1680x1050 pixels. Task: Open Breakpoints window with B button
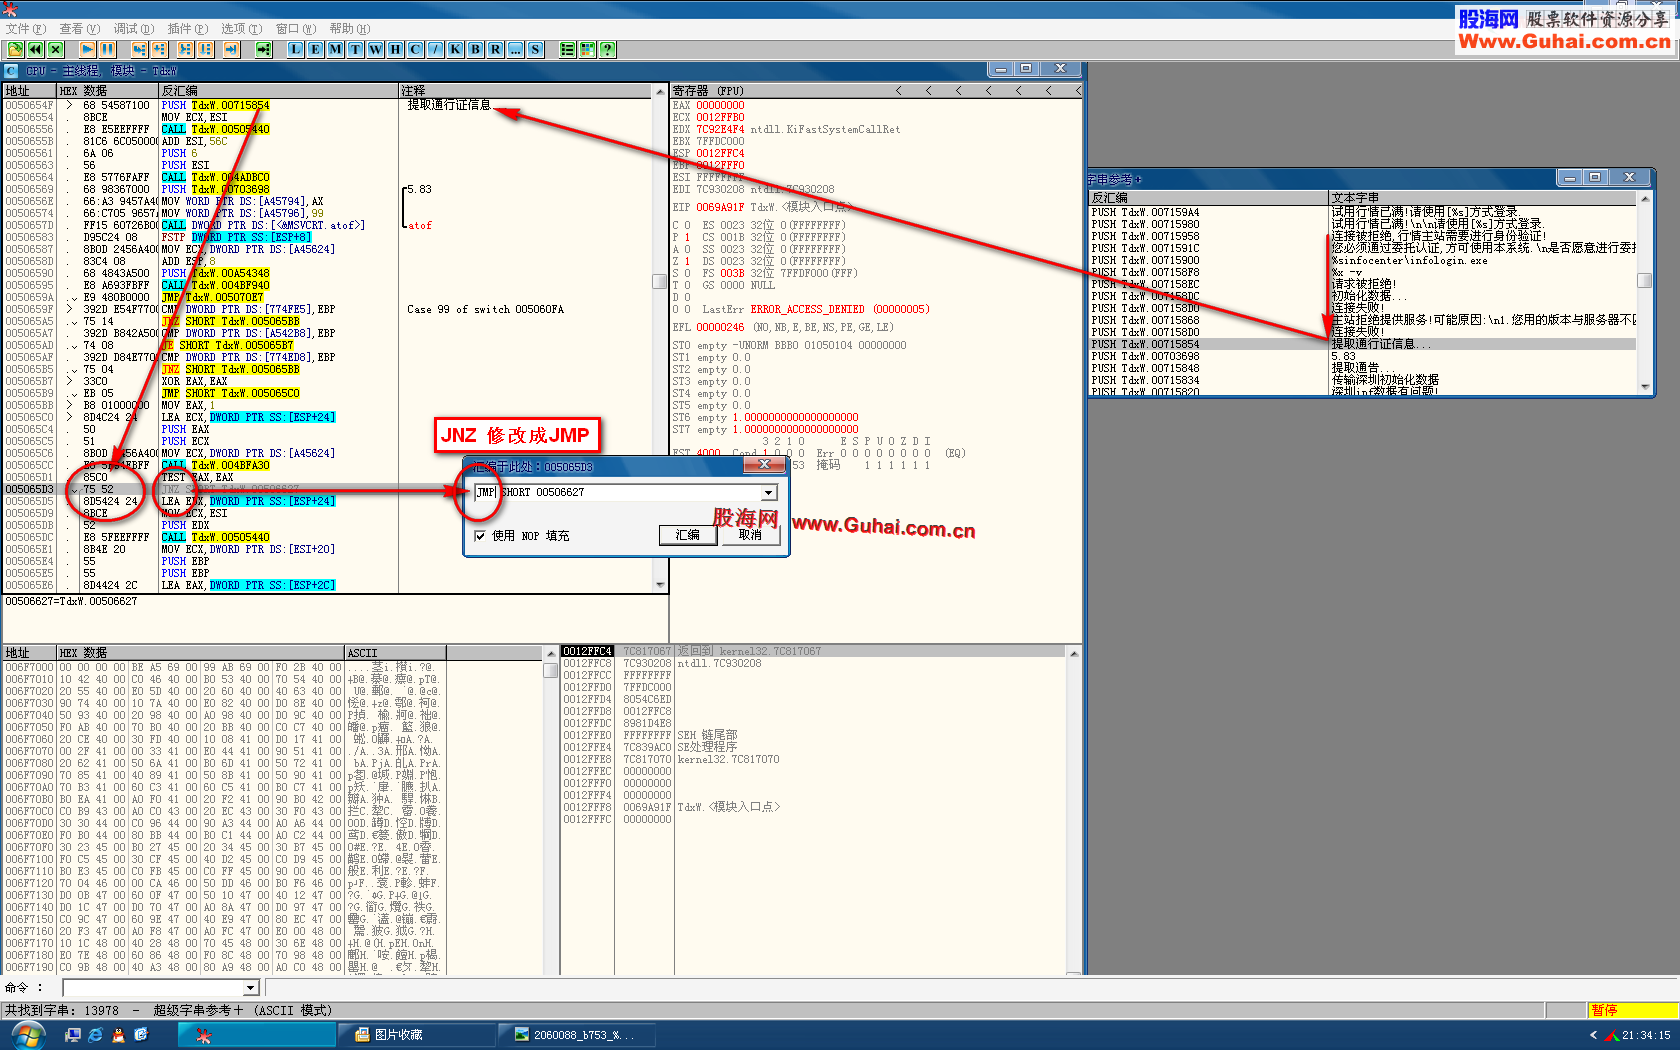coord(476,49)
